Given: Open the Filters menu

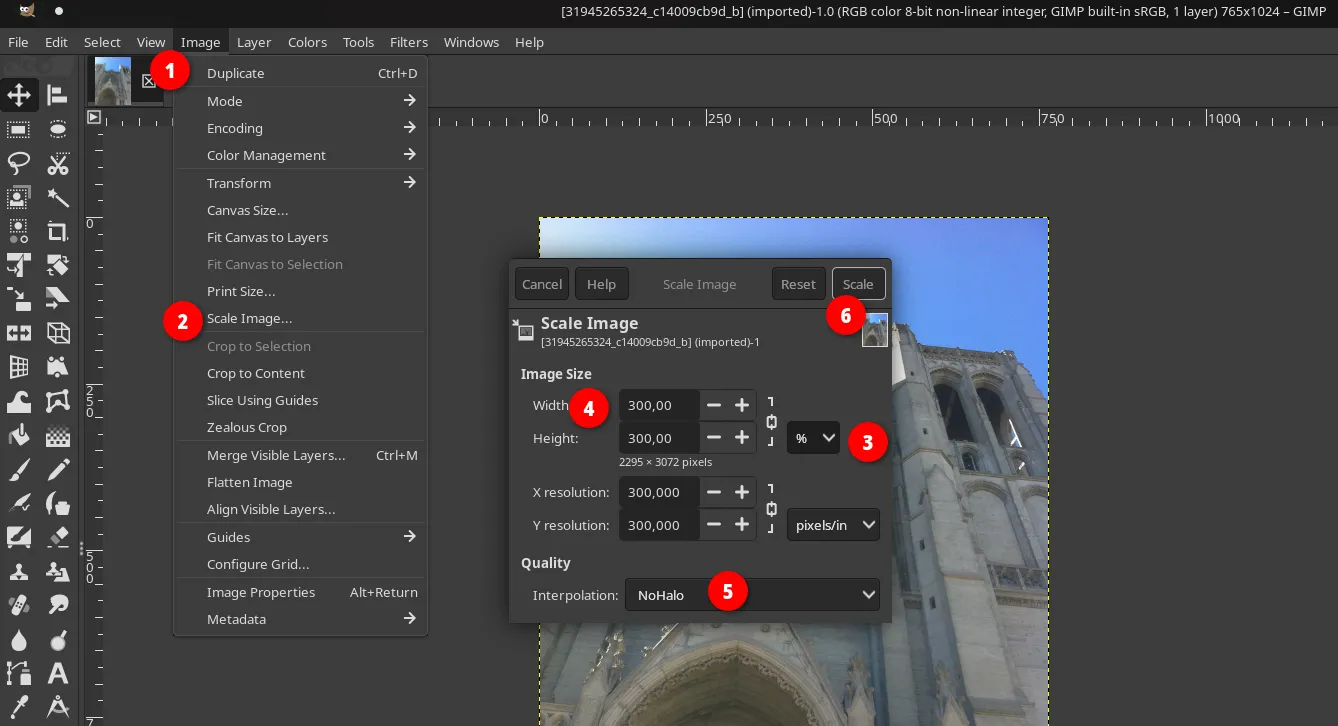Looking at the screenshot, I should point(409,42).
